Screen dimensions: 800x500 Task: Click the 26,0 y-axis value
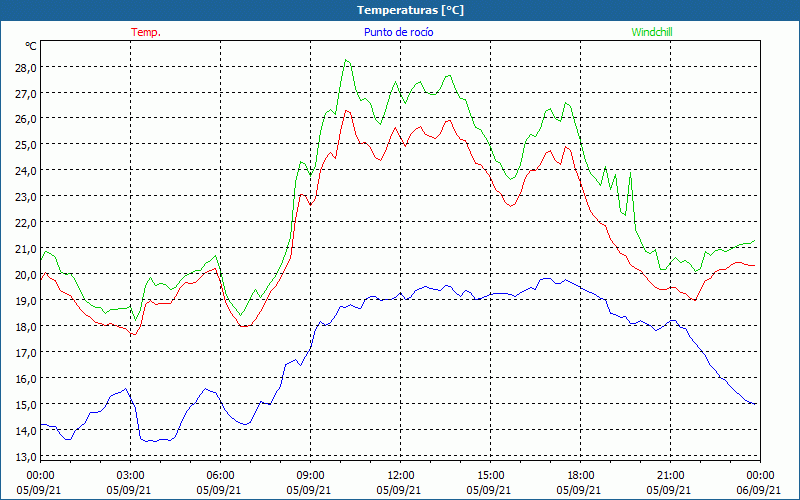(26, 119)
